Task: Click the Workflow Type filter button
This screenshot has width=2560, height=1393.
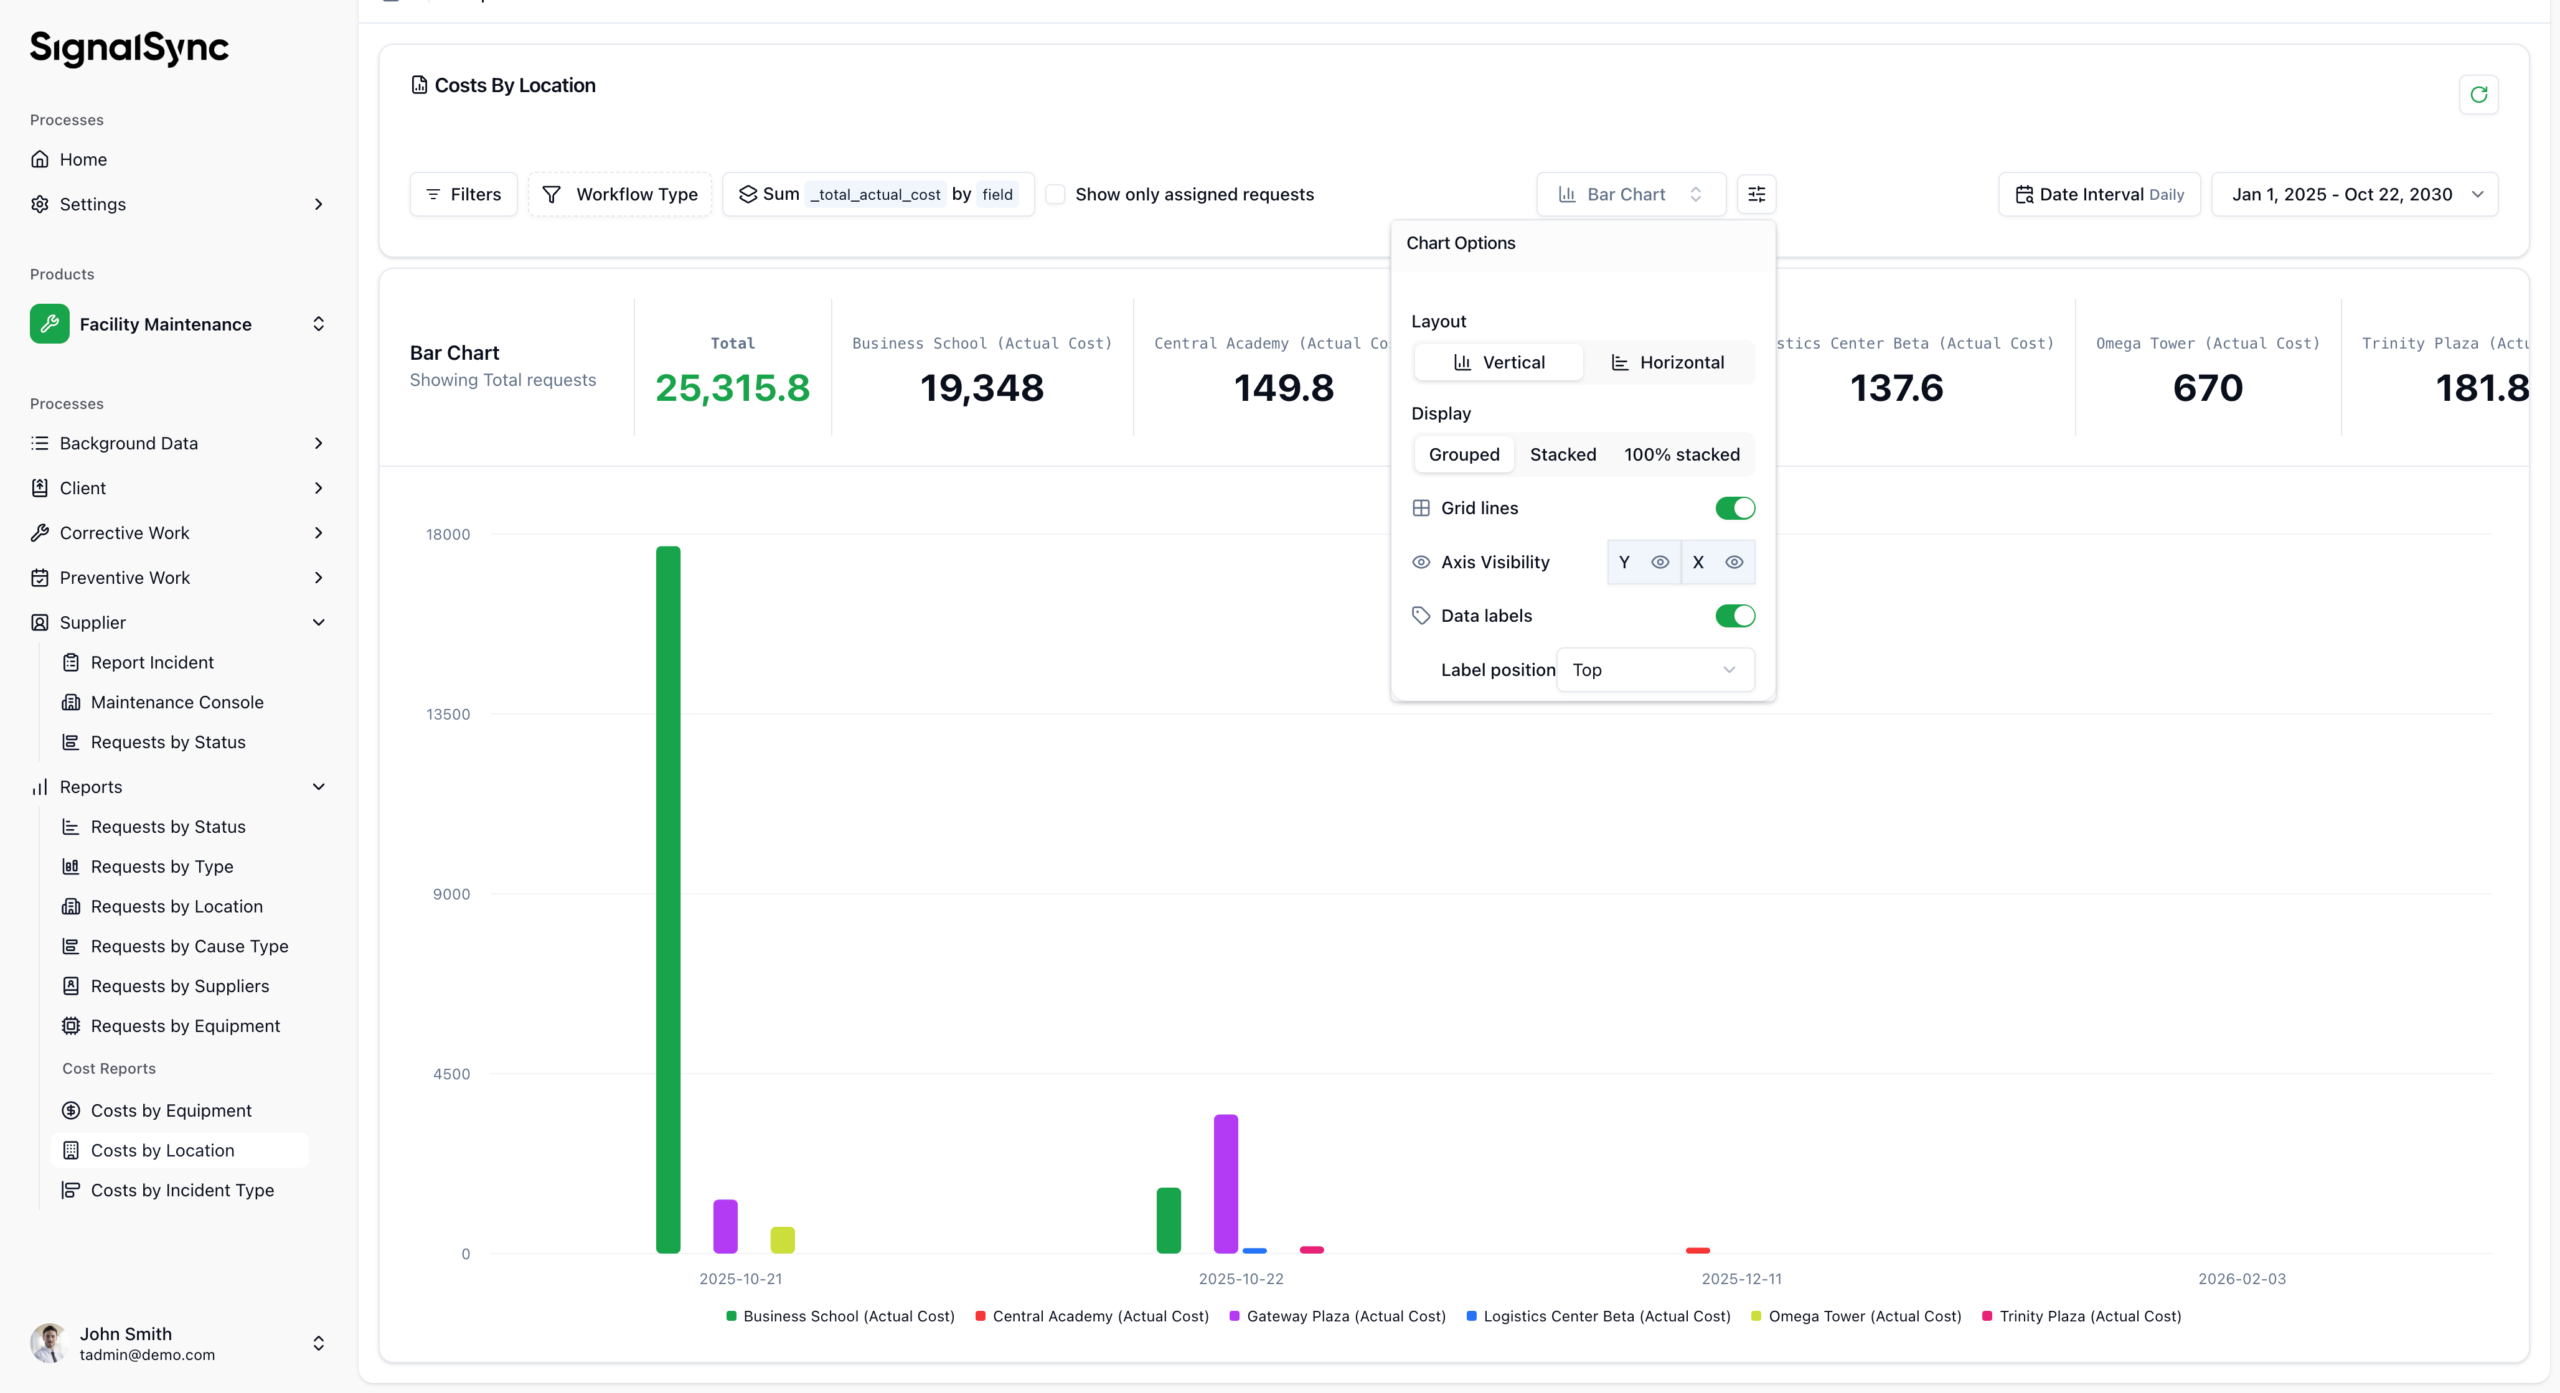Action: (620, 194)
